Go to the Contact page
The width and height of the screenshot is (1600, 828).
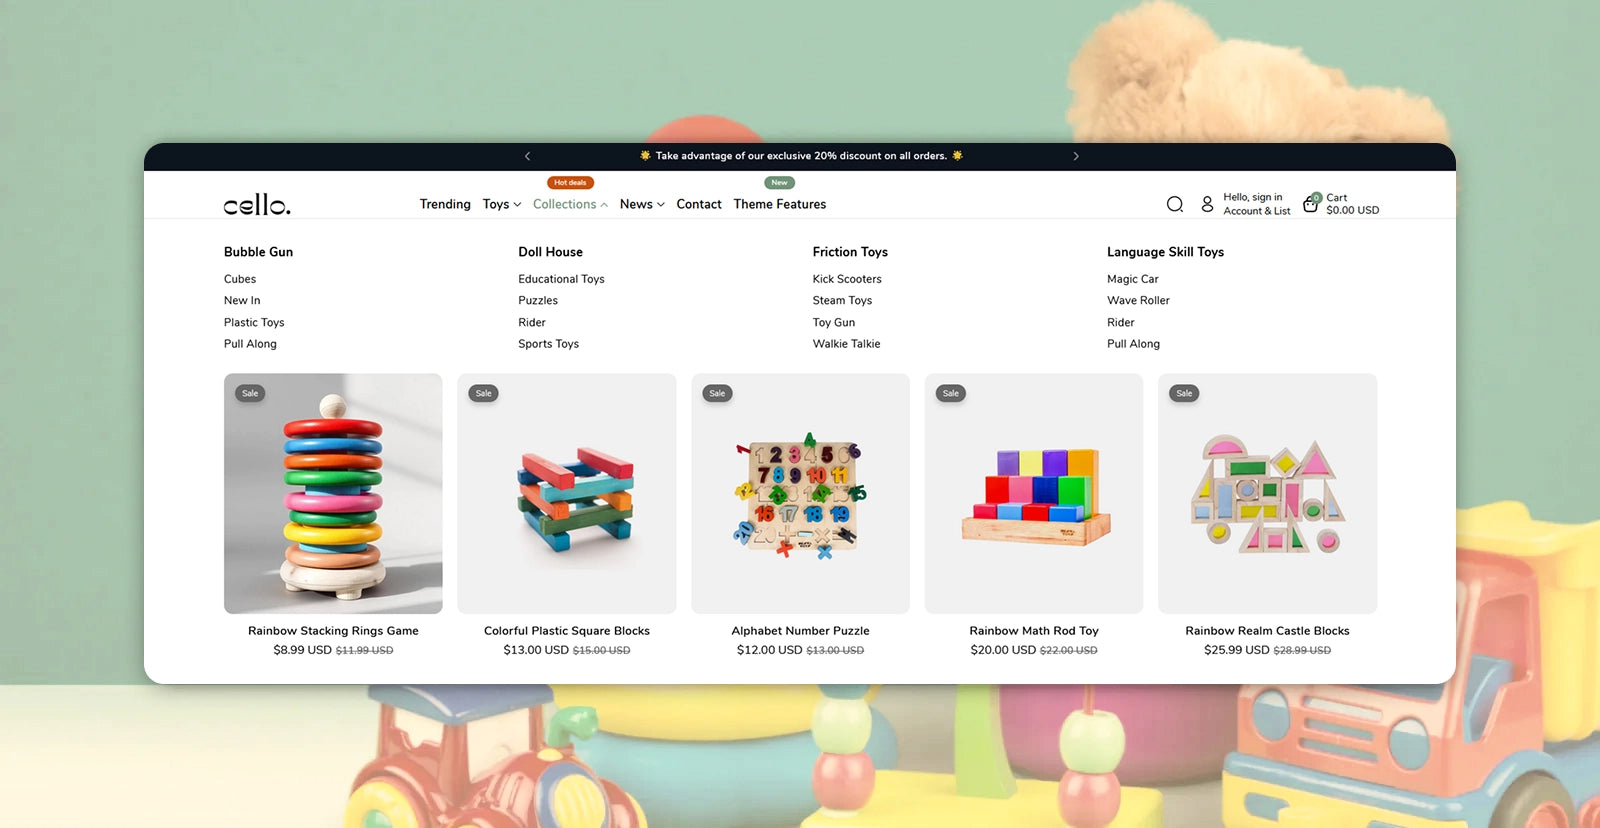699,204
